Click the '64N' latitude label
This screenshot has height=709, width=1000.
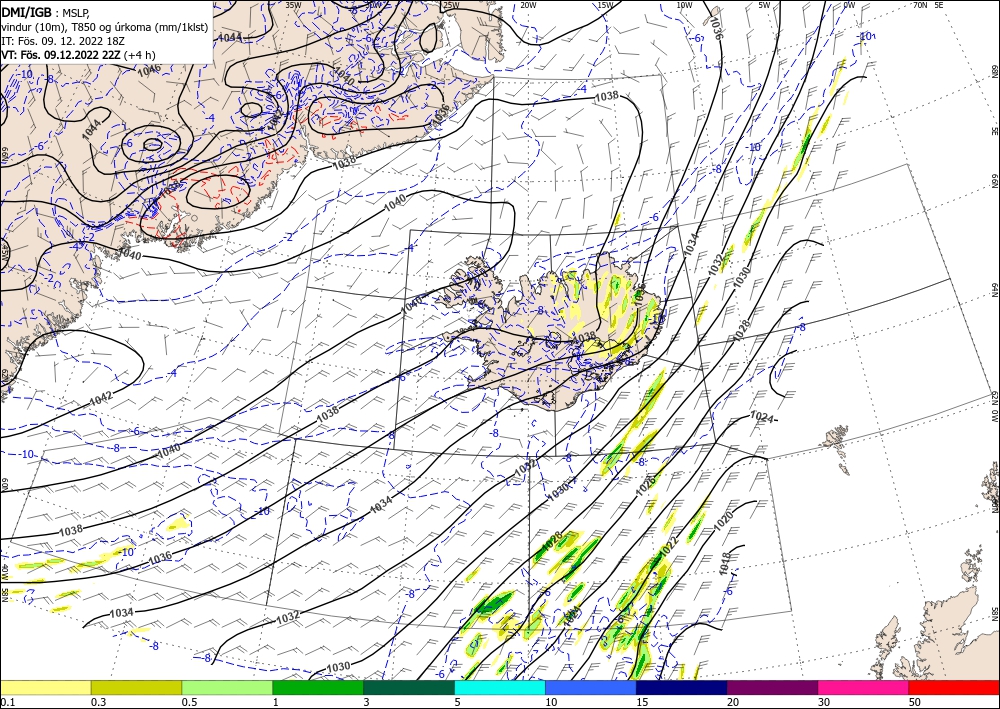[x=994, y=289]
